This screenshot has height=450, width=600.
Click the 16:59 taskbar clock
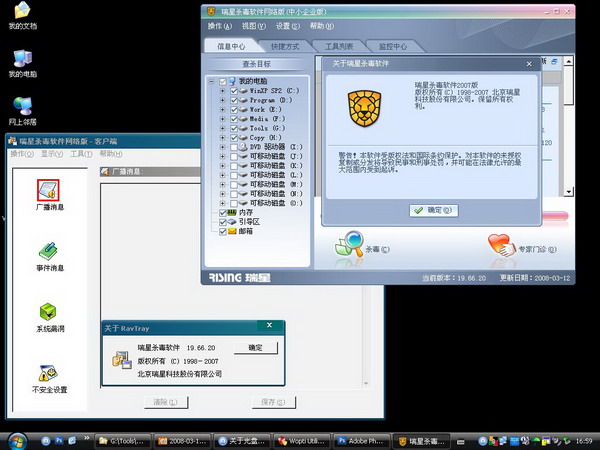(x=584, y=442)
